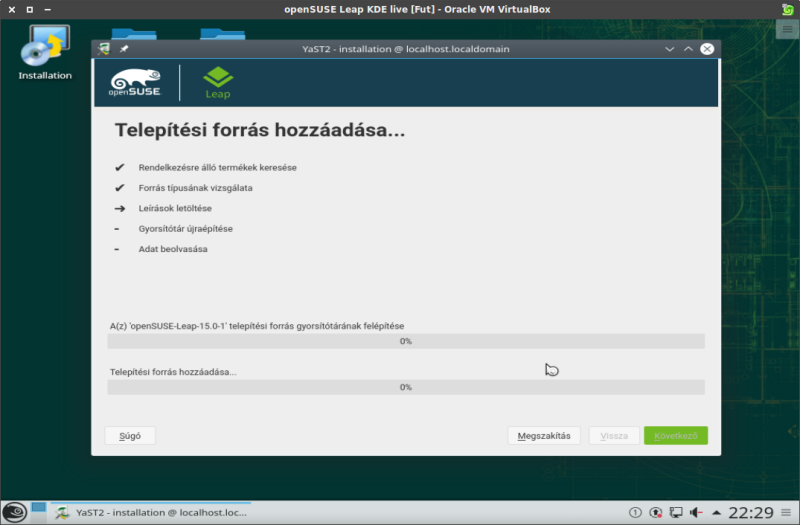Click the muted audio volume tray icon
This screenshot has height=525, width=800.
coord(696,512)
